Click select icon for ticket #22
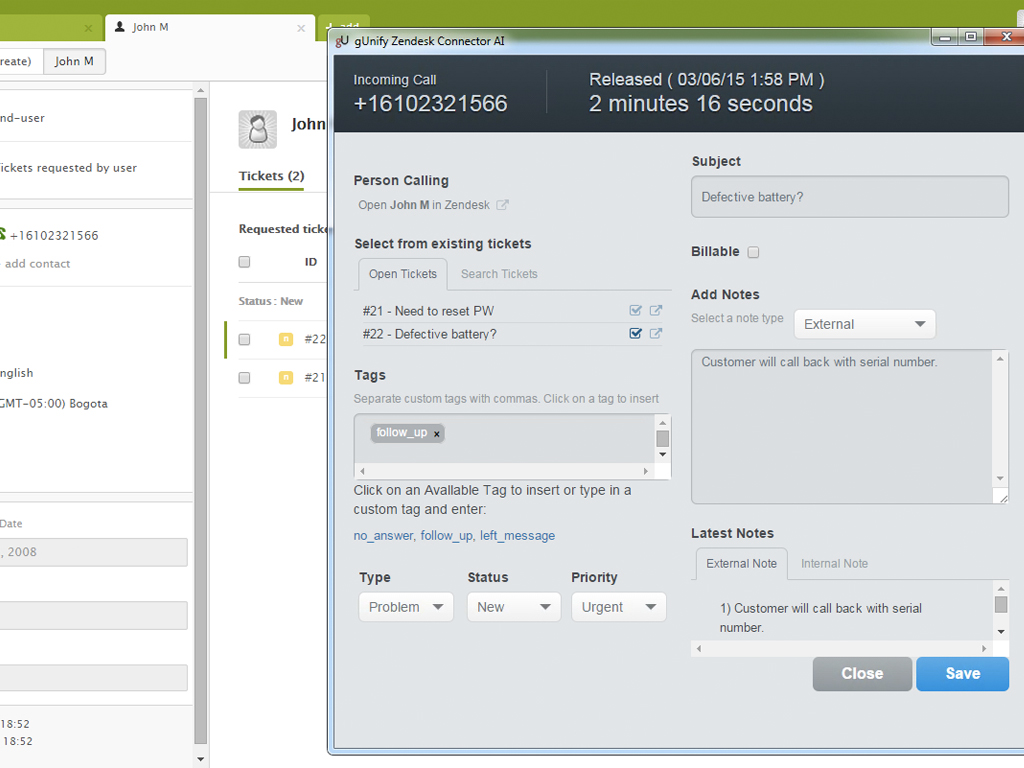1024x768 pixels. coord(636,334)
